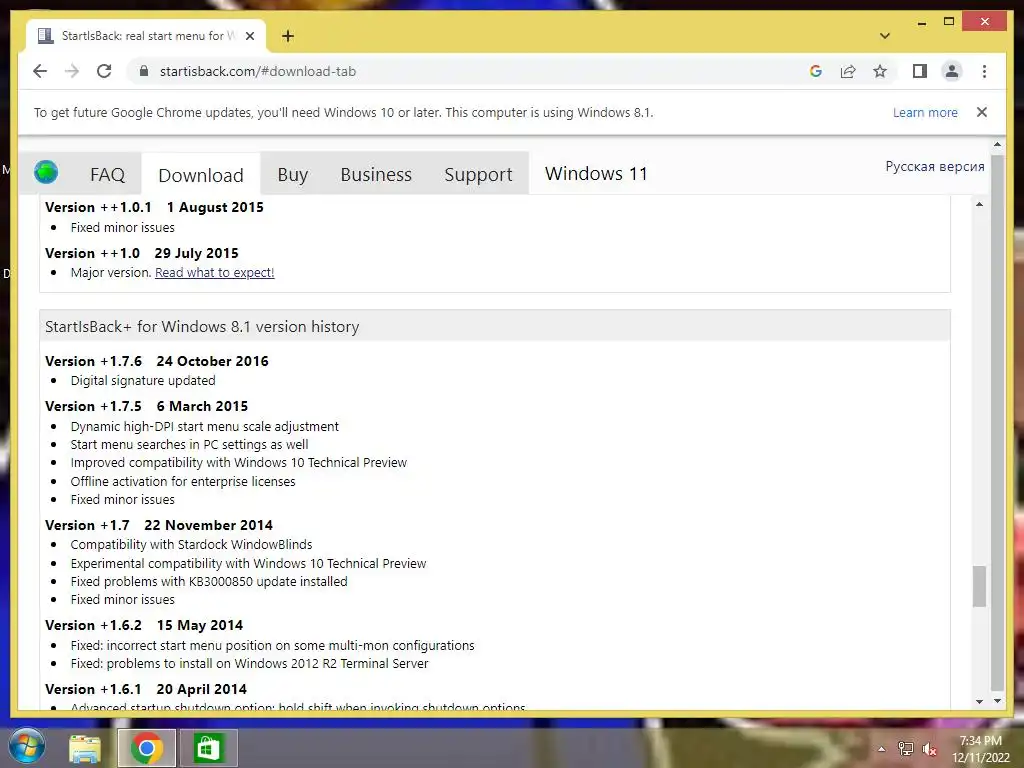Open a new tab with the plus button
Screen dimensions: 1024x768
(x=288, y=36)
